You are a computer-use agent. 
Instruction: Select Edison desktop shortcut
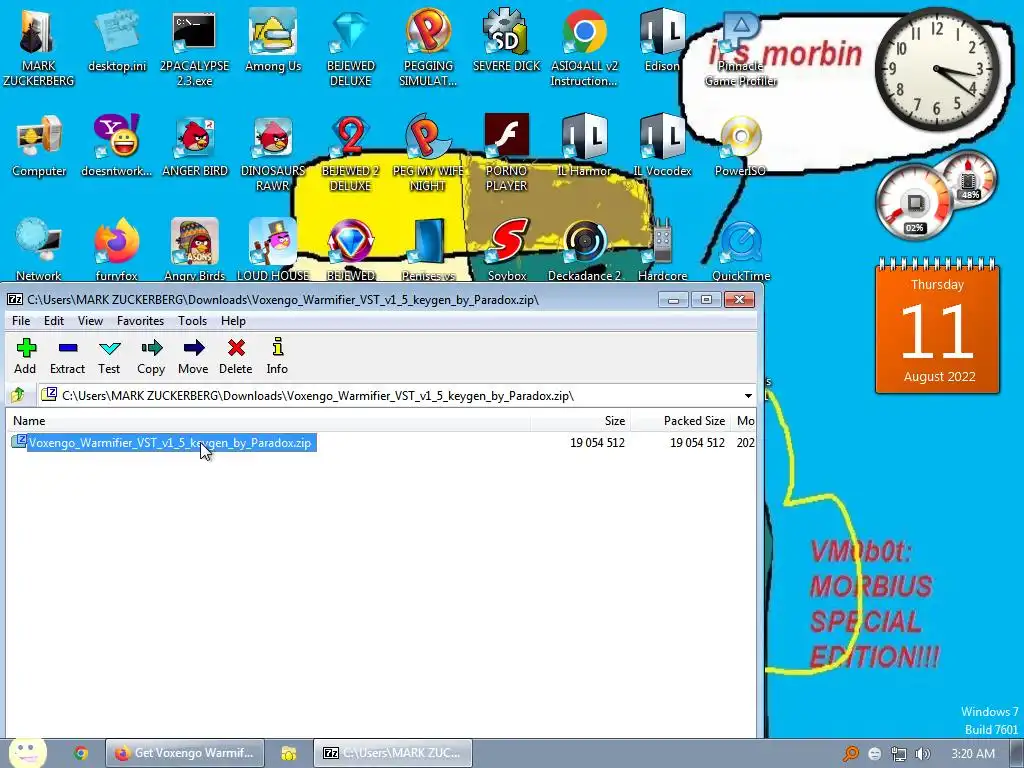[662, 40]
